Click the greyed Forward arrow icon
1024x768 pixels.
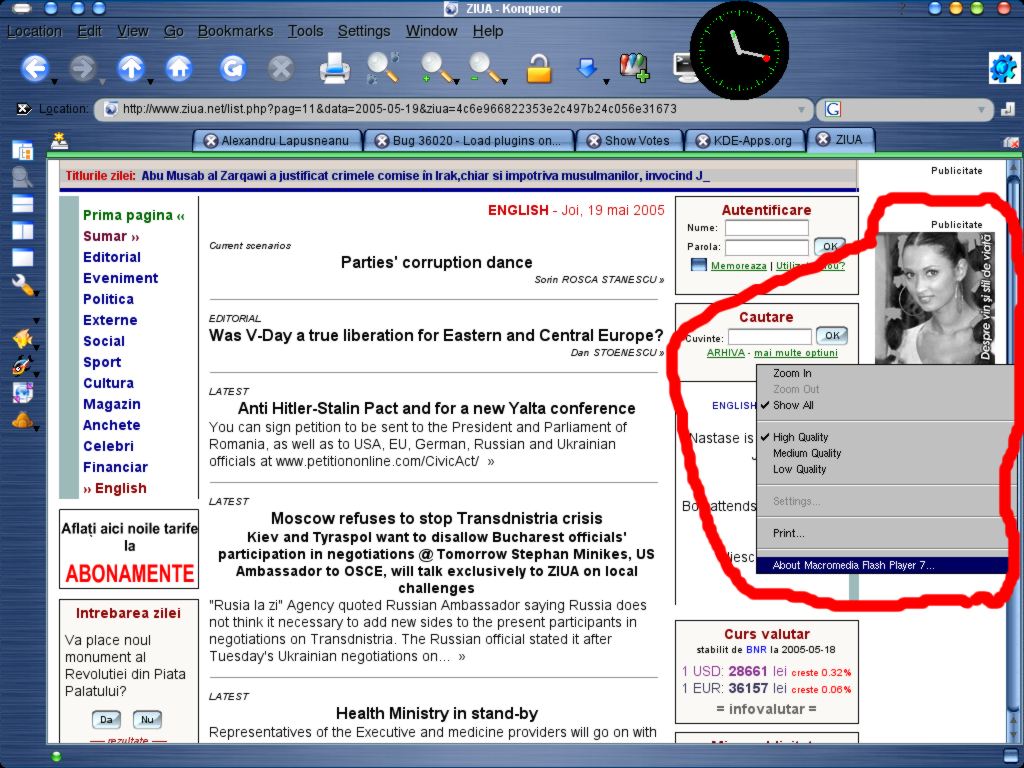(82, 68)
